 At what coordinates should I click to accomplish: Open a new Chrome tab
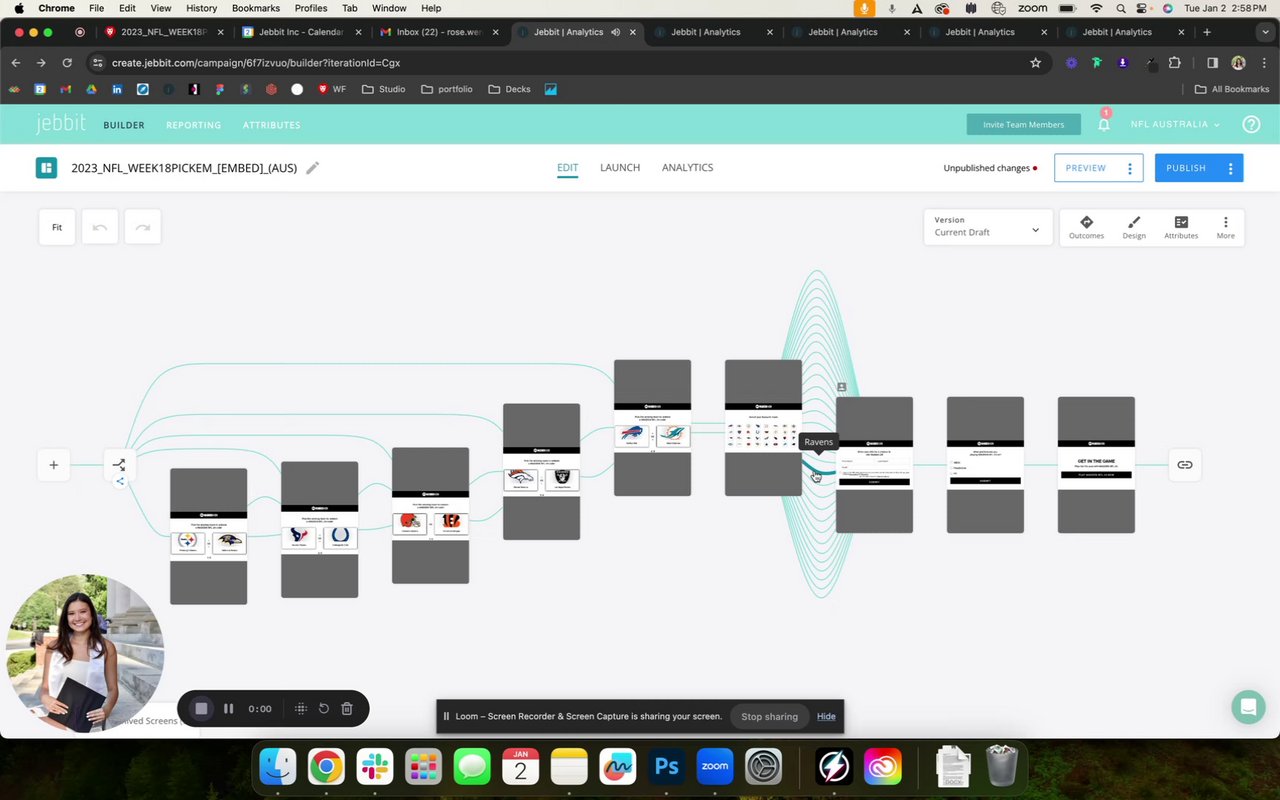pyautogui.click(x=1207, y=32)
